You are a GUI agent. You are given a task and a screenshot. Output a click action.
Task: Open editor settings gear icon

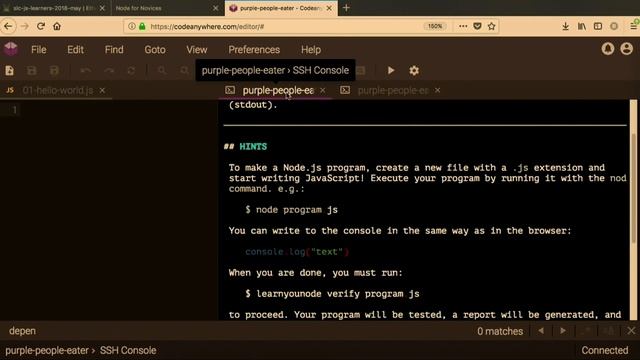click(x=414, y=71)
